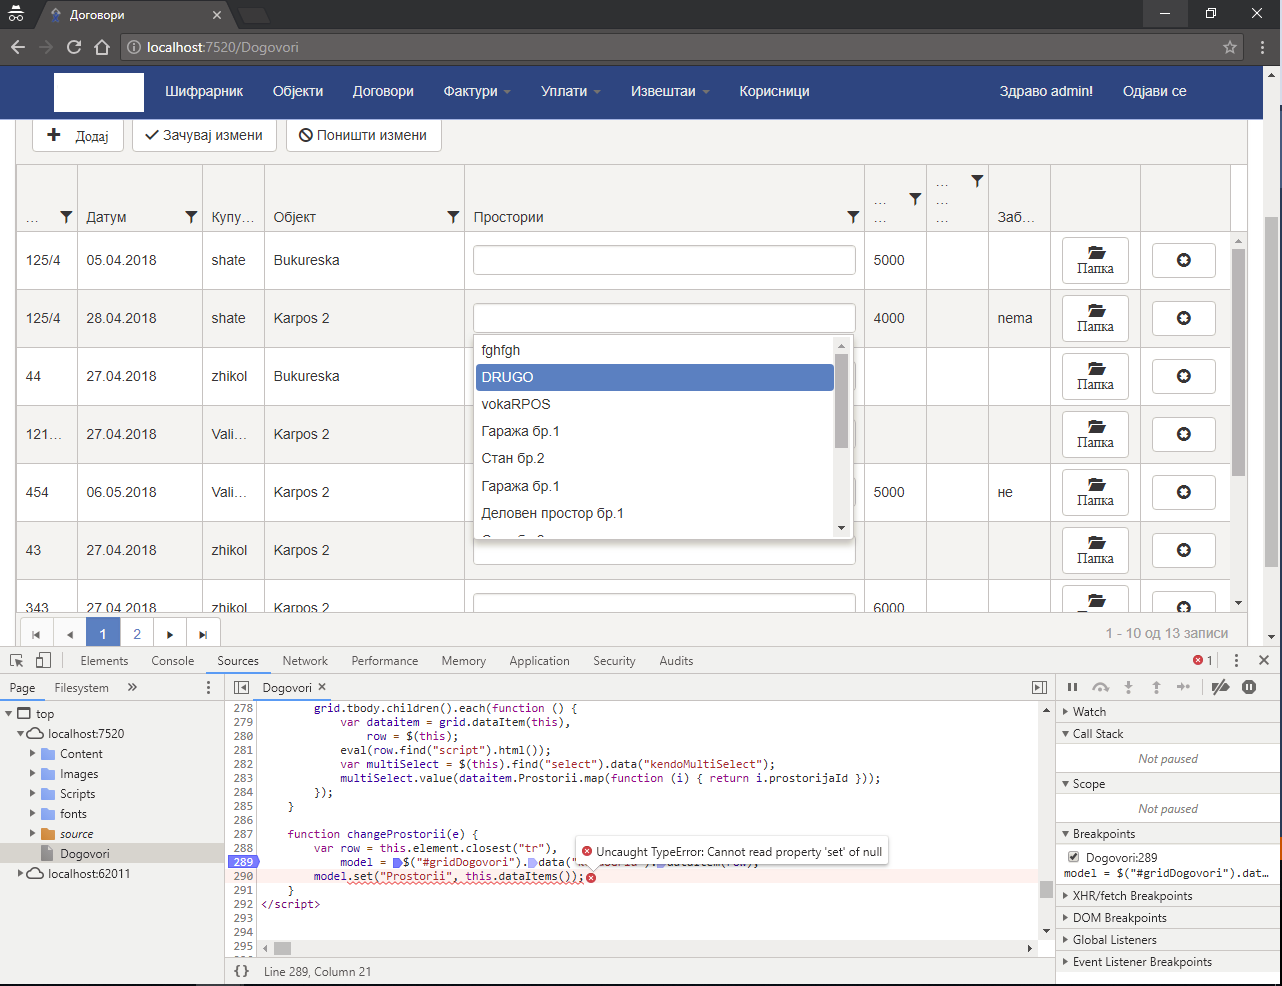1282x986 pixels.
Task: Click the pause script execution icon
Action: (x=1072, y=687)
